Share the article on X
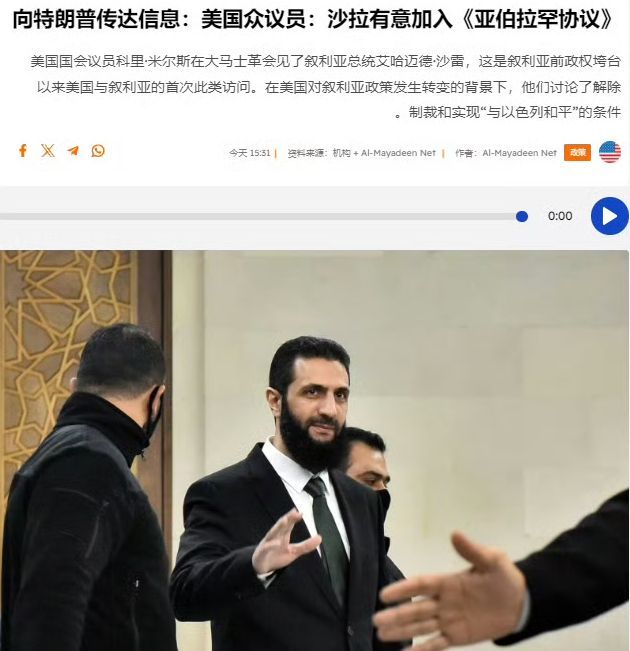This screenshot has height=651, width=630. pyautogui.click(x=48, y=151)
